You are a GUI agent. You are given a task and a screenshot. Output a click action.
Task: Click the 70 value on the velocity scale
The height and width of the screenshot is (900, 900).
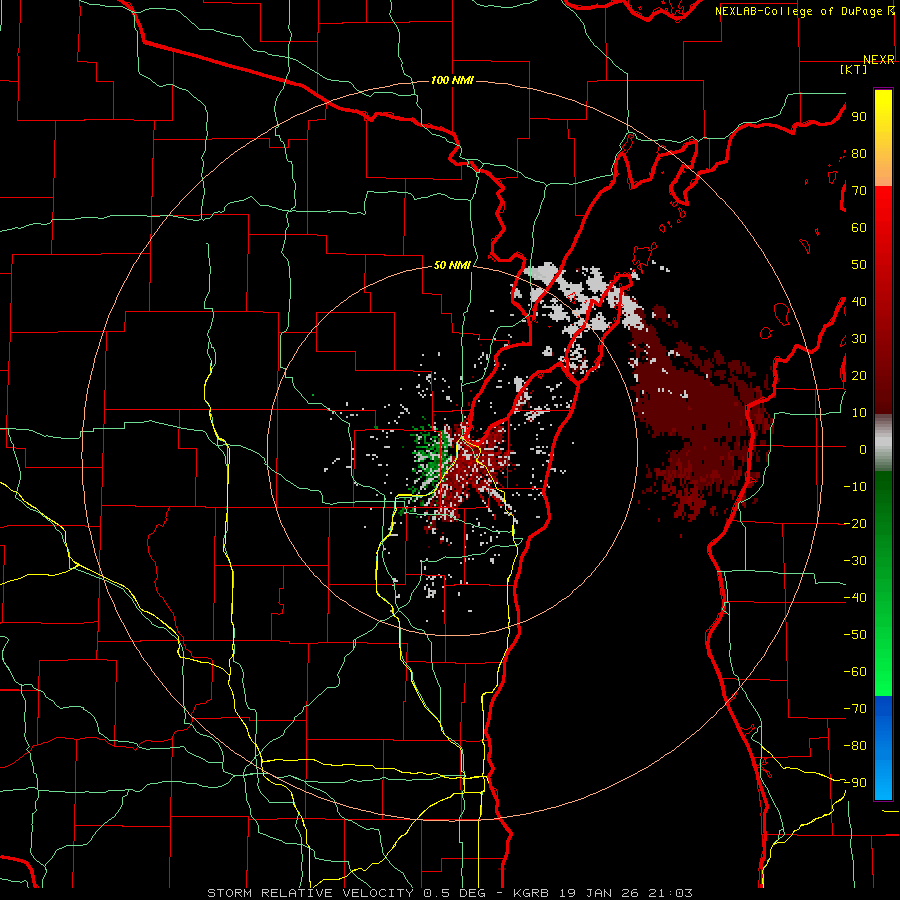(x=859, y=191)
